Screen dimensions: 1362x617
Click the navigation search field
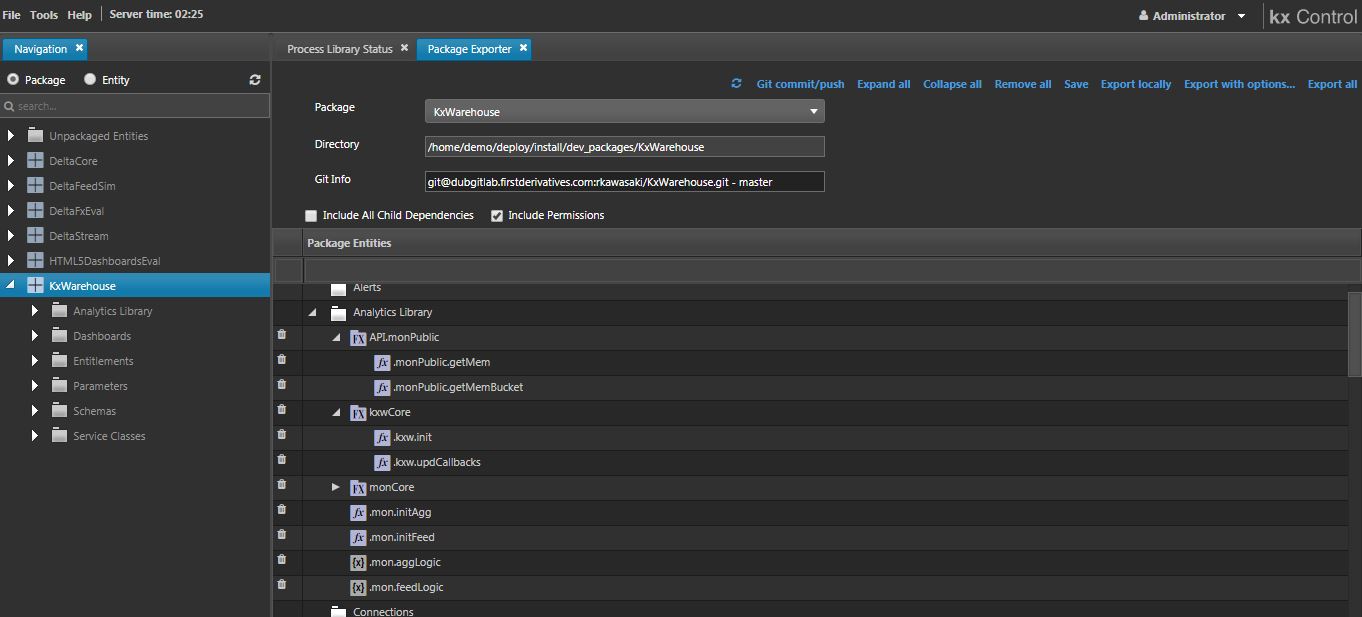pyautogui.click(x=135, y=106)
